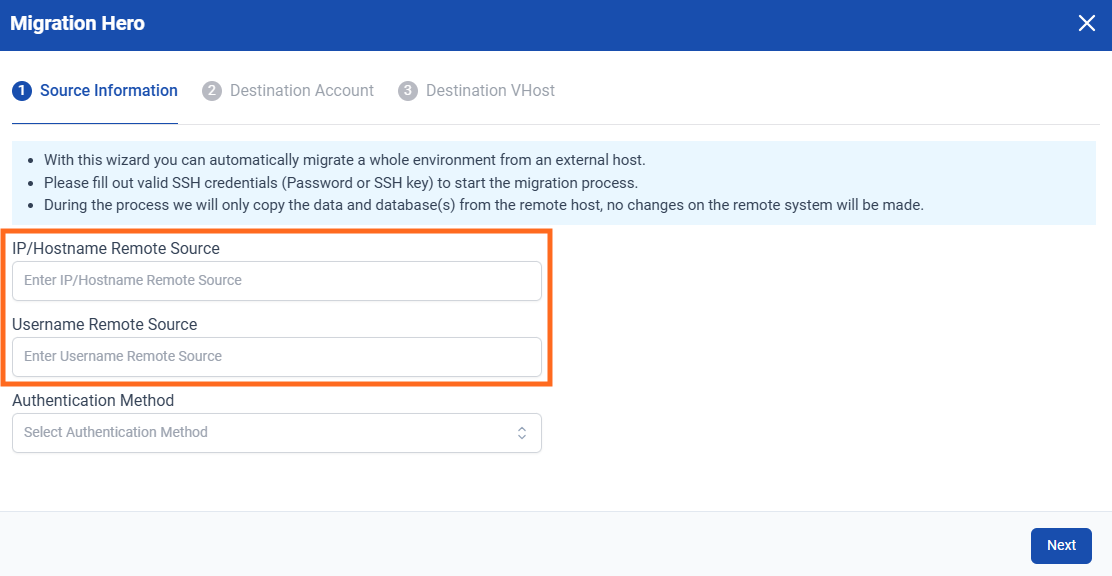The height and width of the screenshot is (576, 1112).
Task: Focus the IP/Hostname Remote Source field
Action: (277, 281)
